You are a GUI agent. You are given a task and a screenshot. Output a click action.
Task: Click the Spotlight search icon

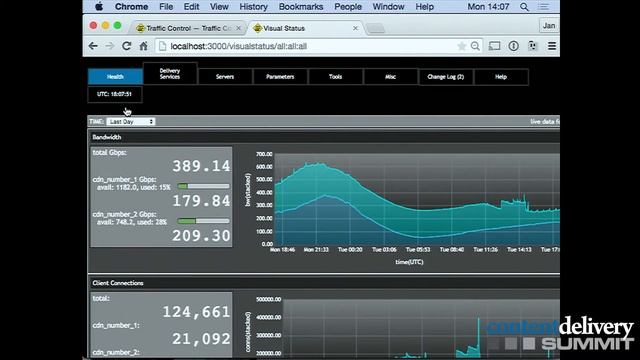[524, 7]
